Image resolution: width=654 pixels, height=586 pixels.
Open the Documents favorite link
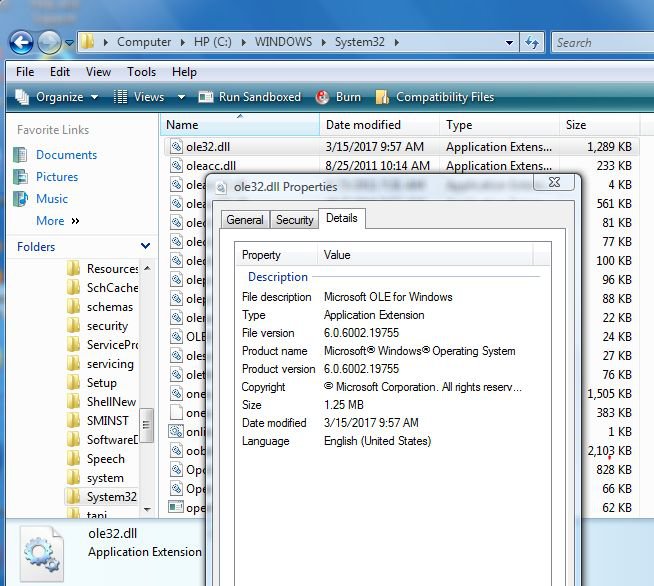pyautogui.click(x=66, y=155)
